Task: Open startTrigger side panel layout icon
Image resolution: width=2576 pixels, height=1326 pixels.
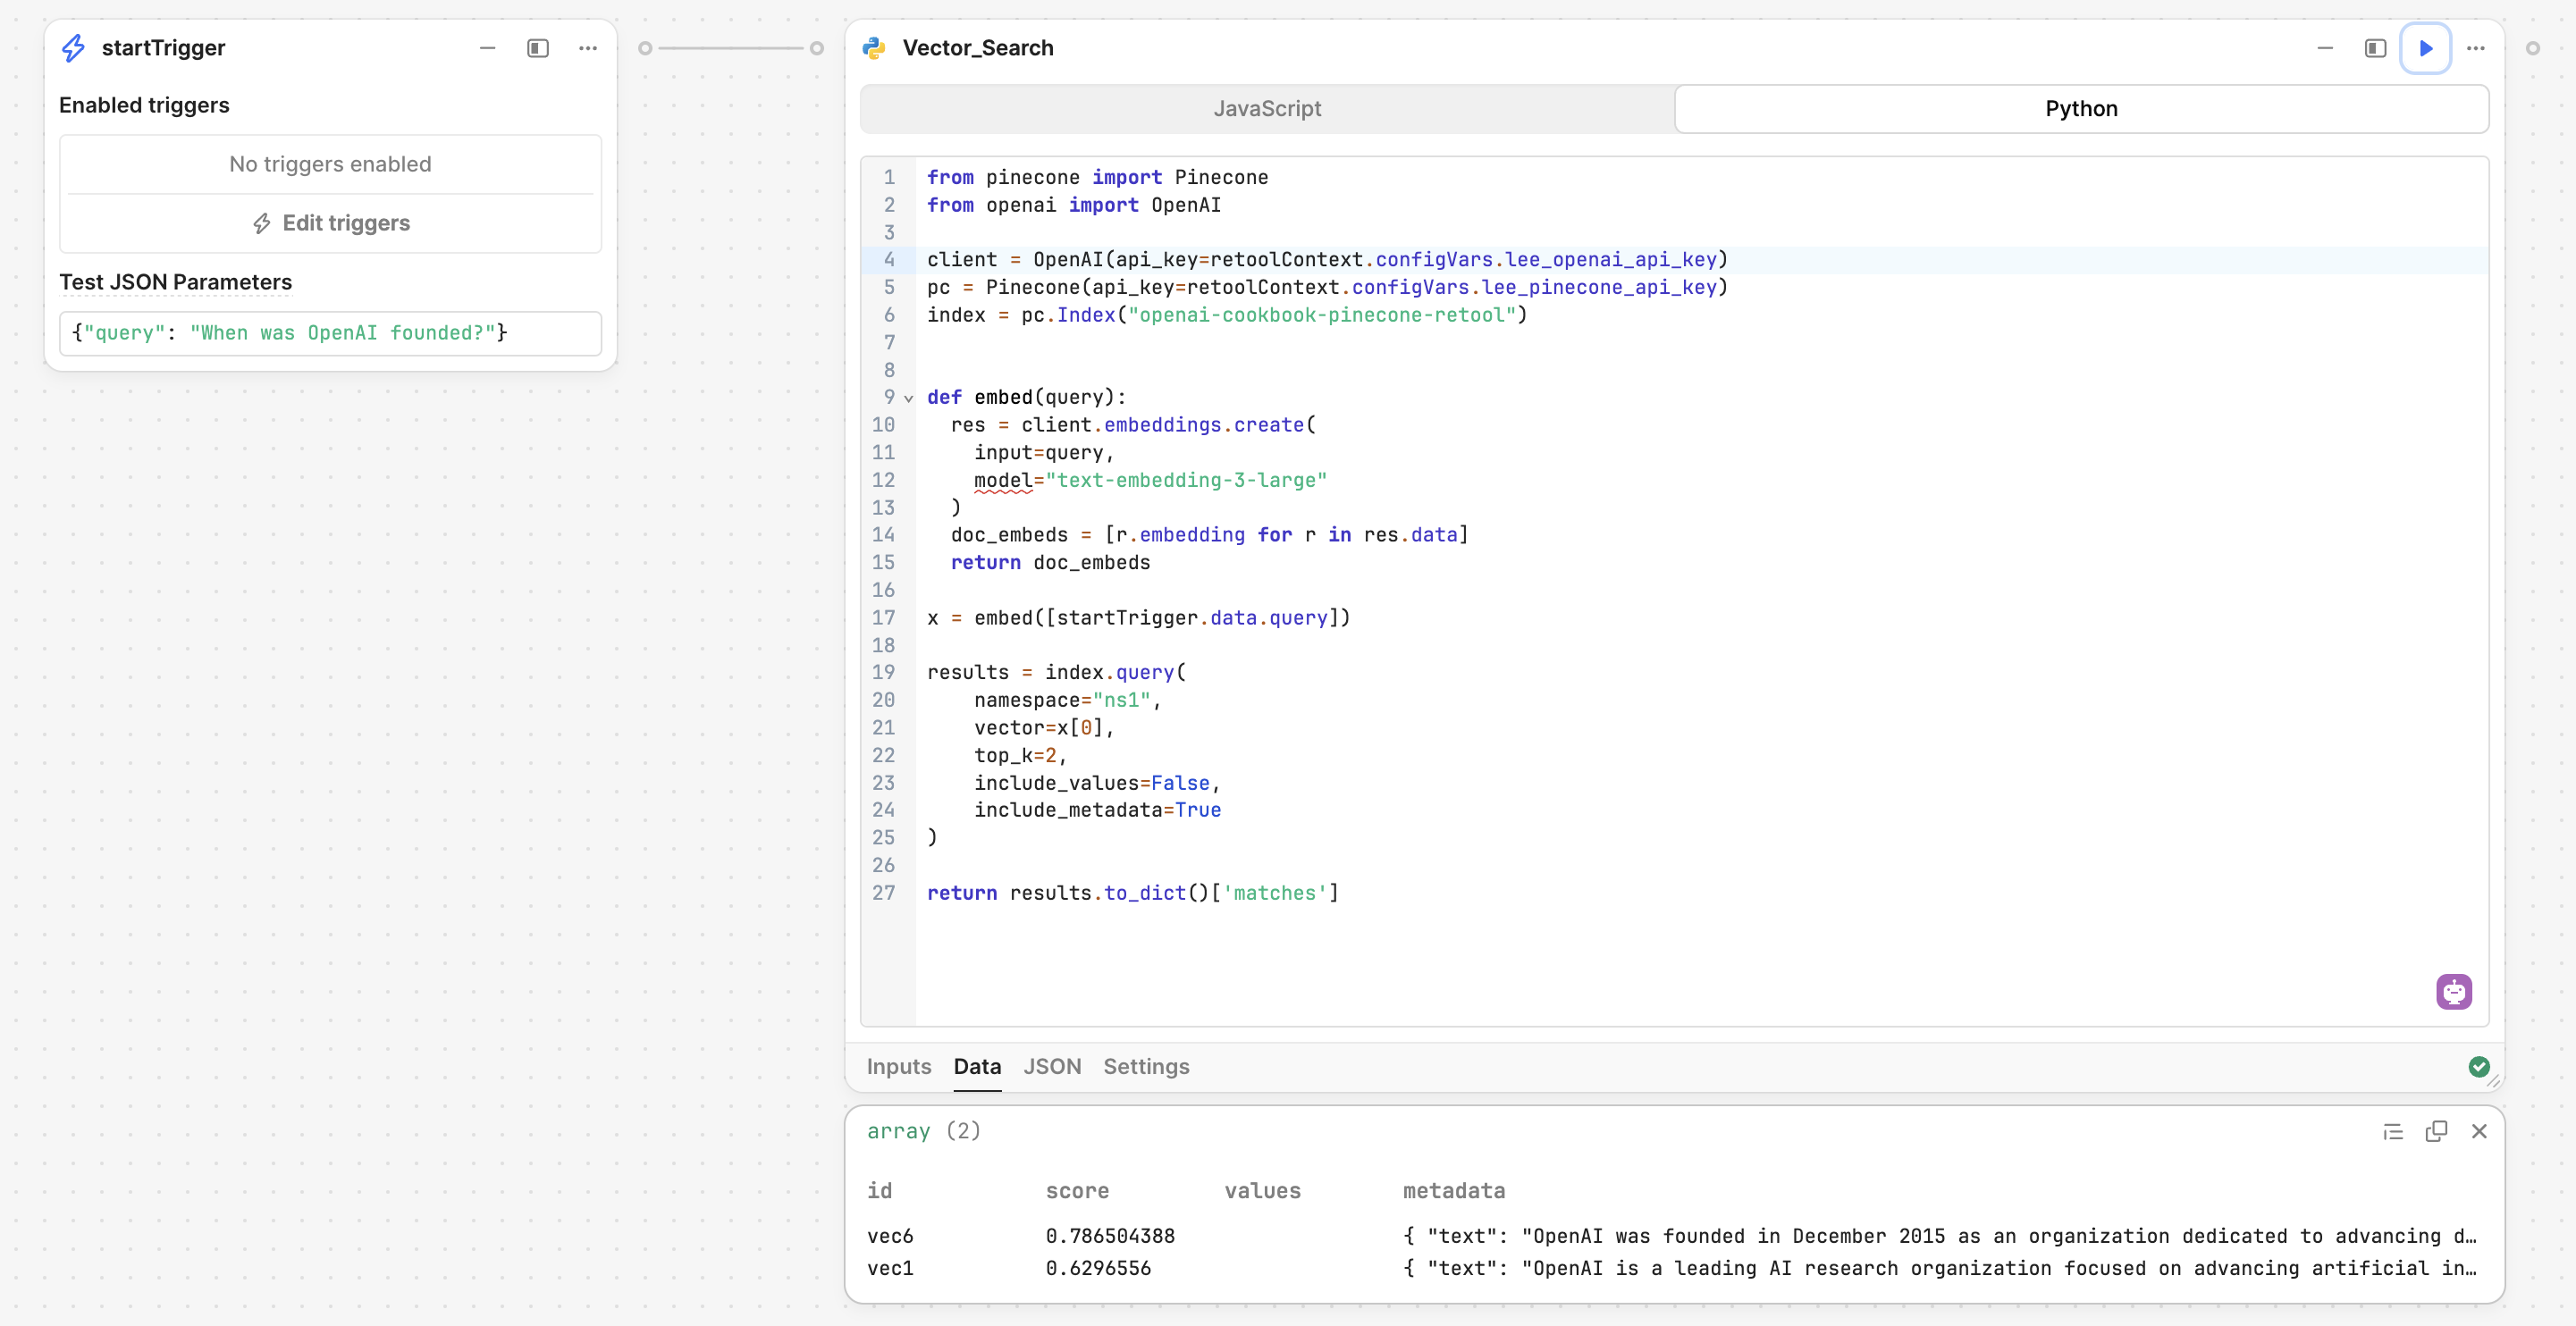Action: click(537, 47)
